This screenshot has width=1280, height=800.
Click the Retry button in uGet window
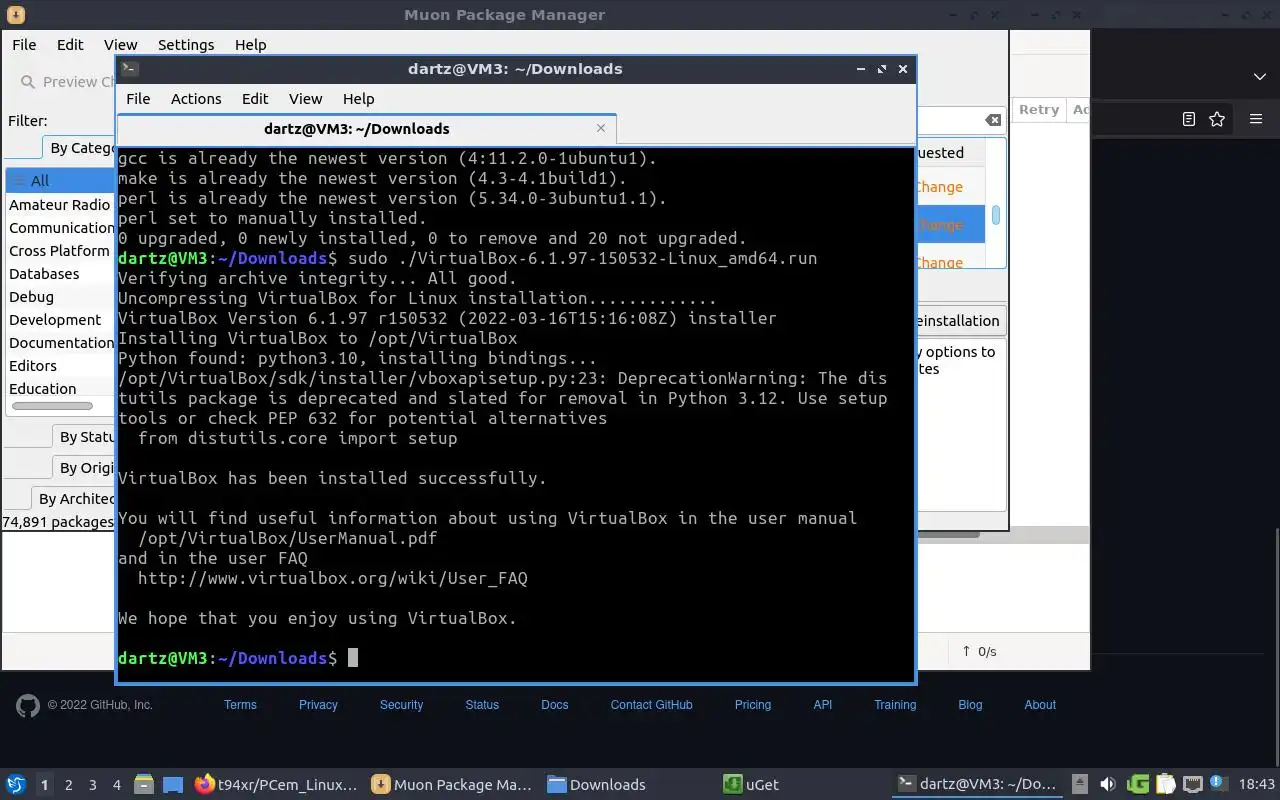click(x=1039, y=109)
